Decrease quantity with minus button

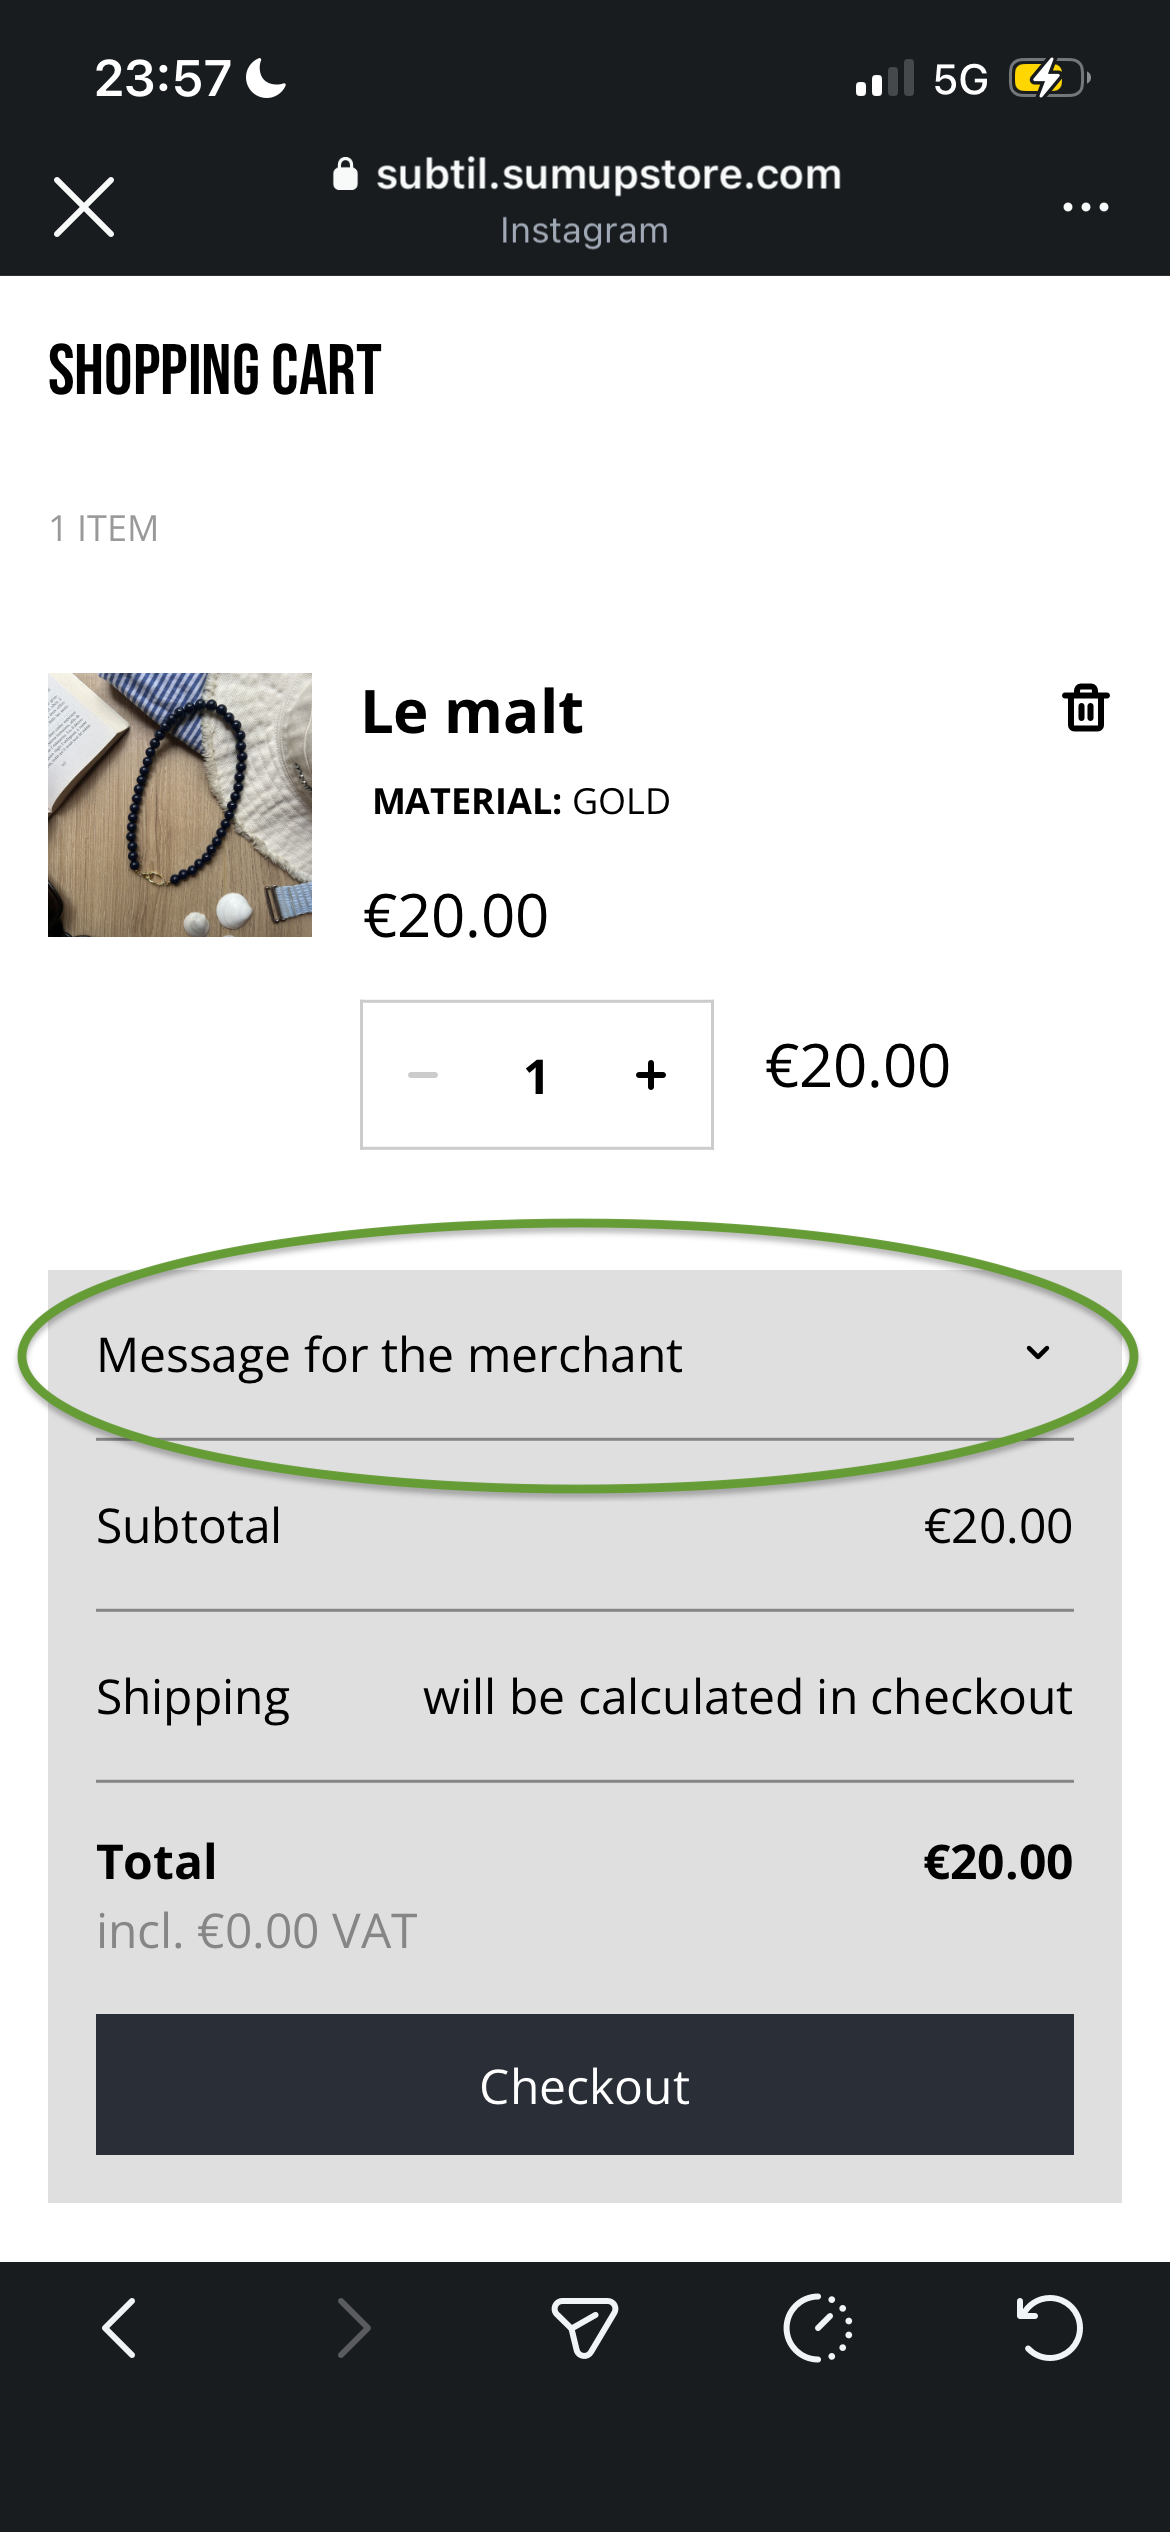click(x=423, y=1075)
